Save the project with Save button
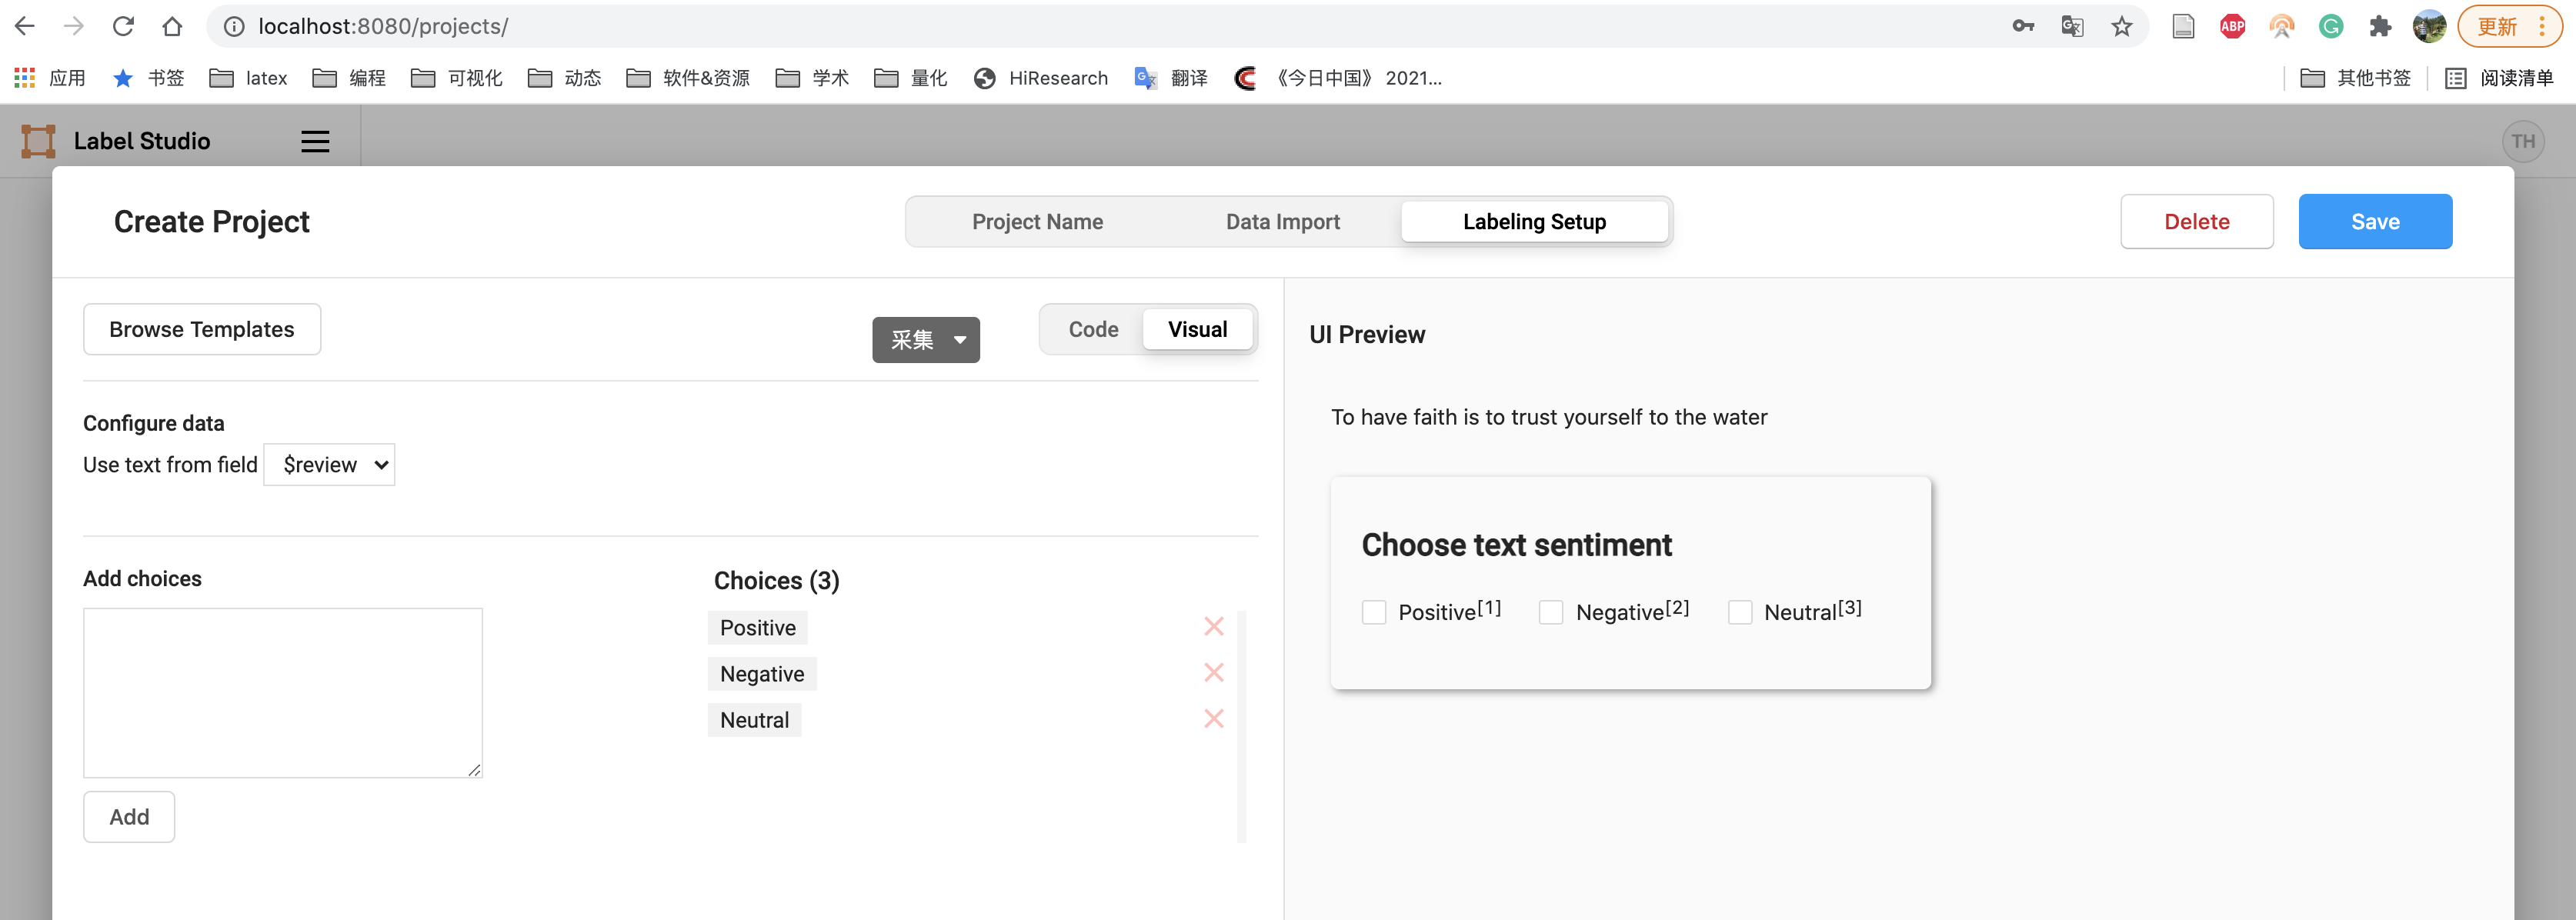This screenshot has height=920, width=2576. click(2374, 222)
